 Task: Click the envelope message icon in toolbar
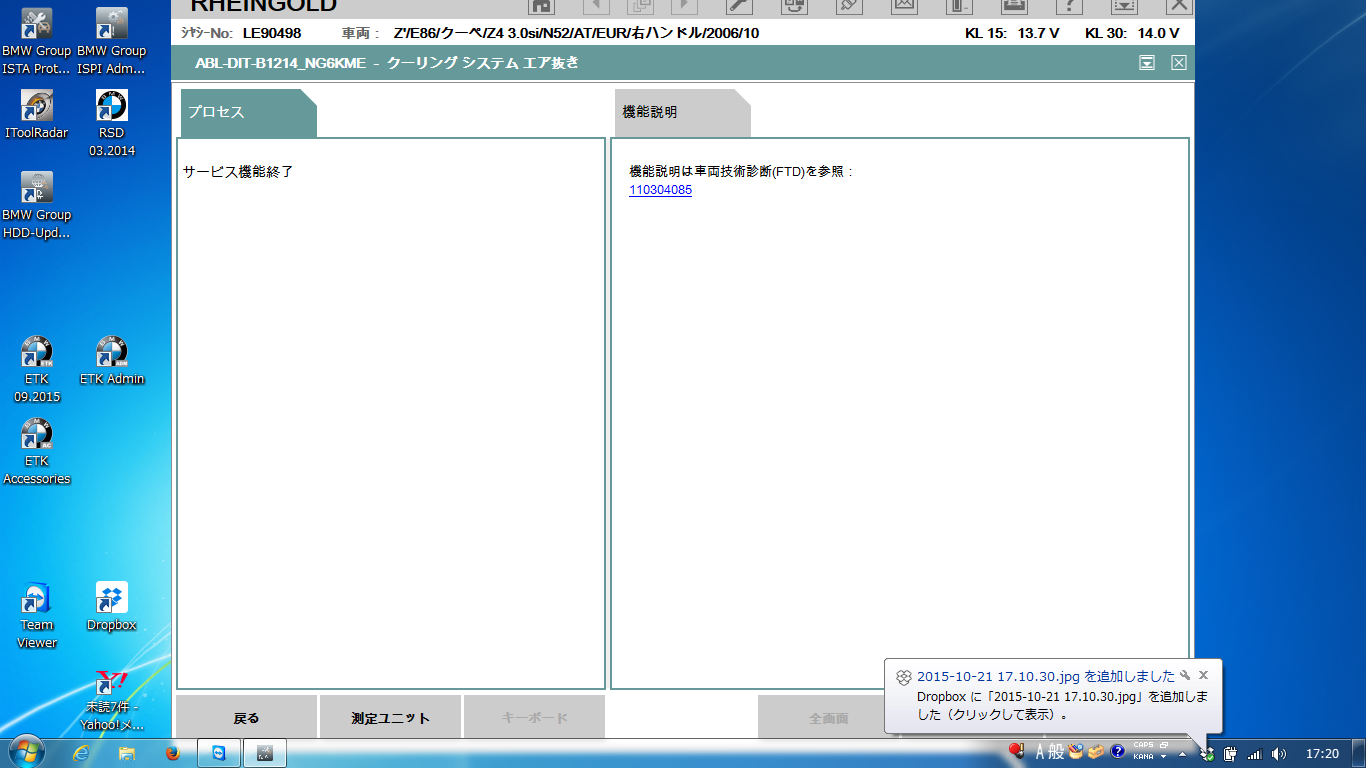904,6
